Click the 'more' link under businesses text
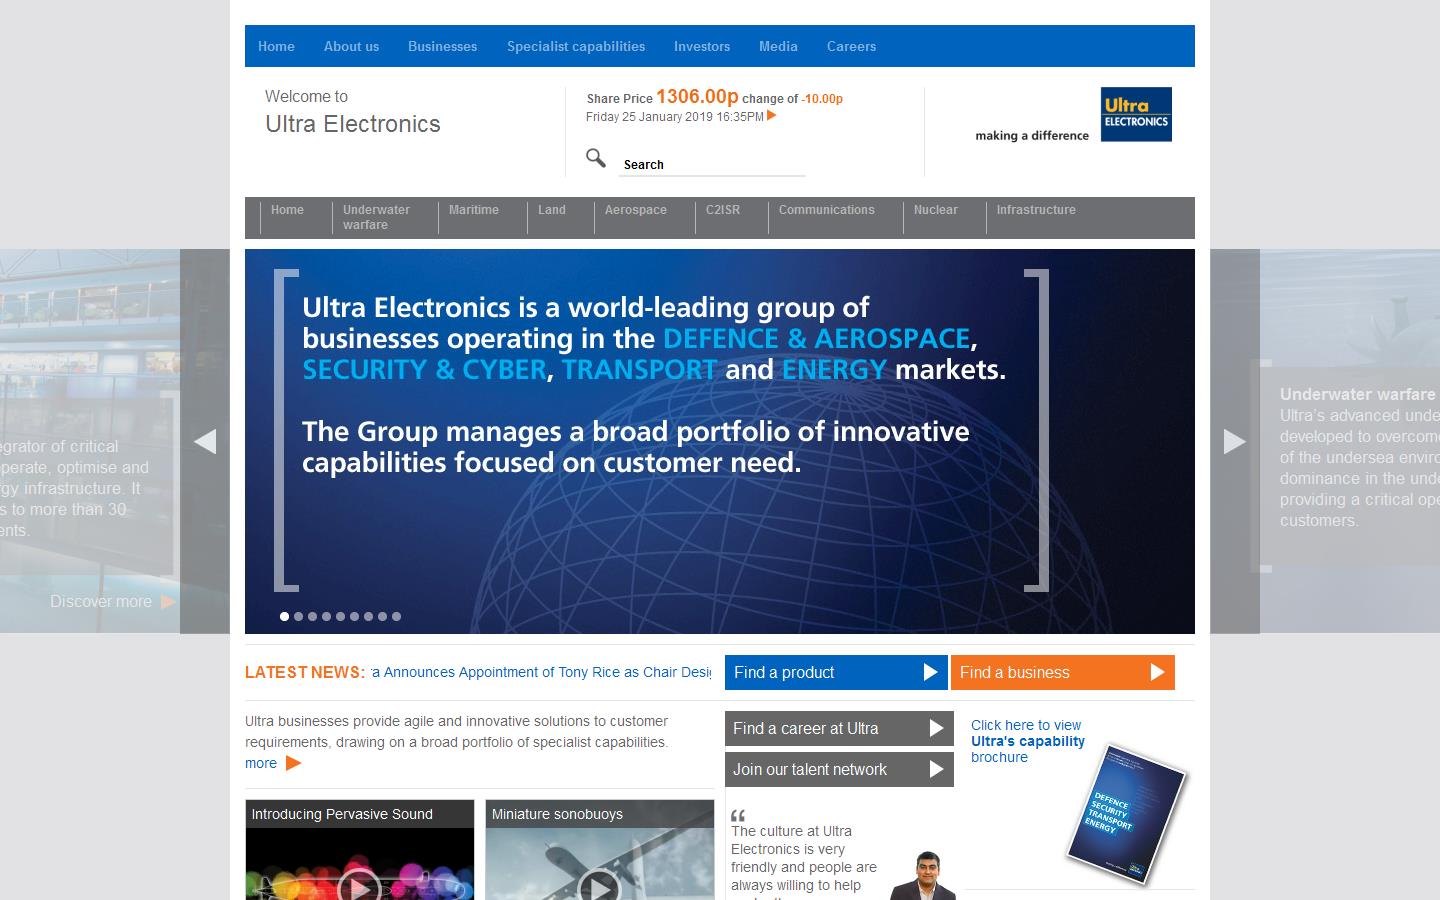The image size is (1440, 900). click(261, 763)
